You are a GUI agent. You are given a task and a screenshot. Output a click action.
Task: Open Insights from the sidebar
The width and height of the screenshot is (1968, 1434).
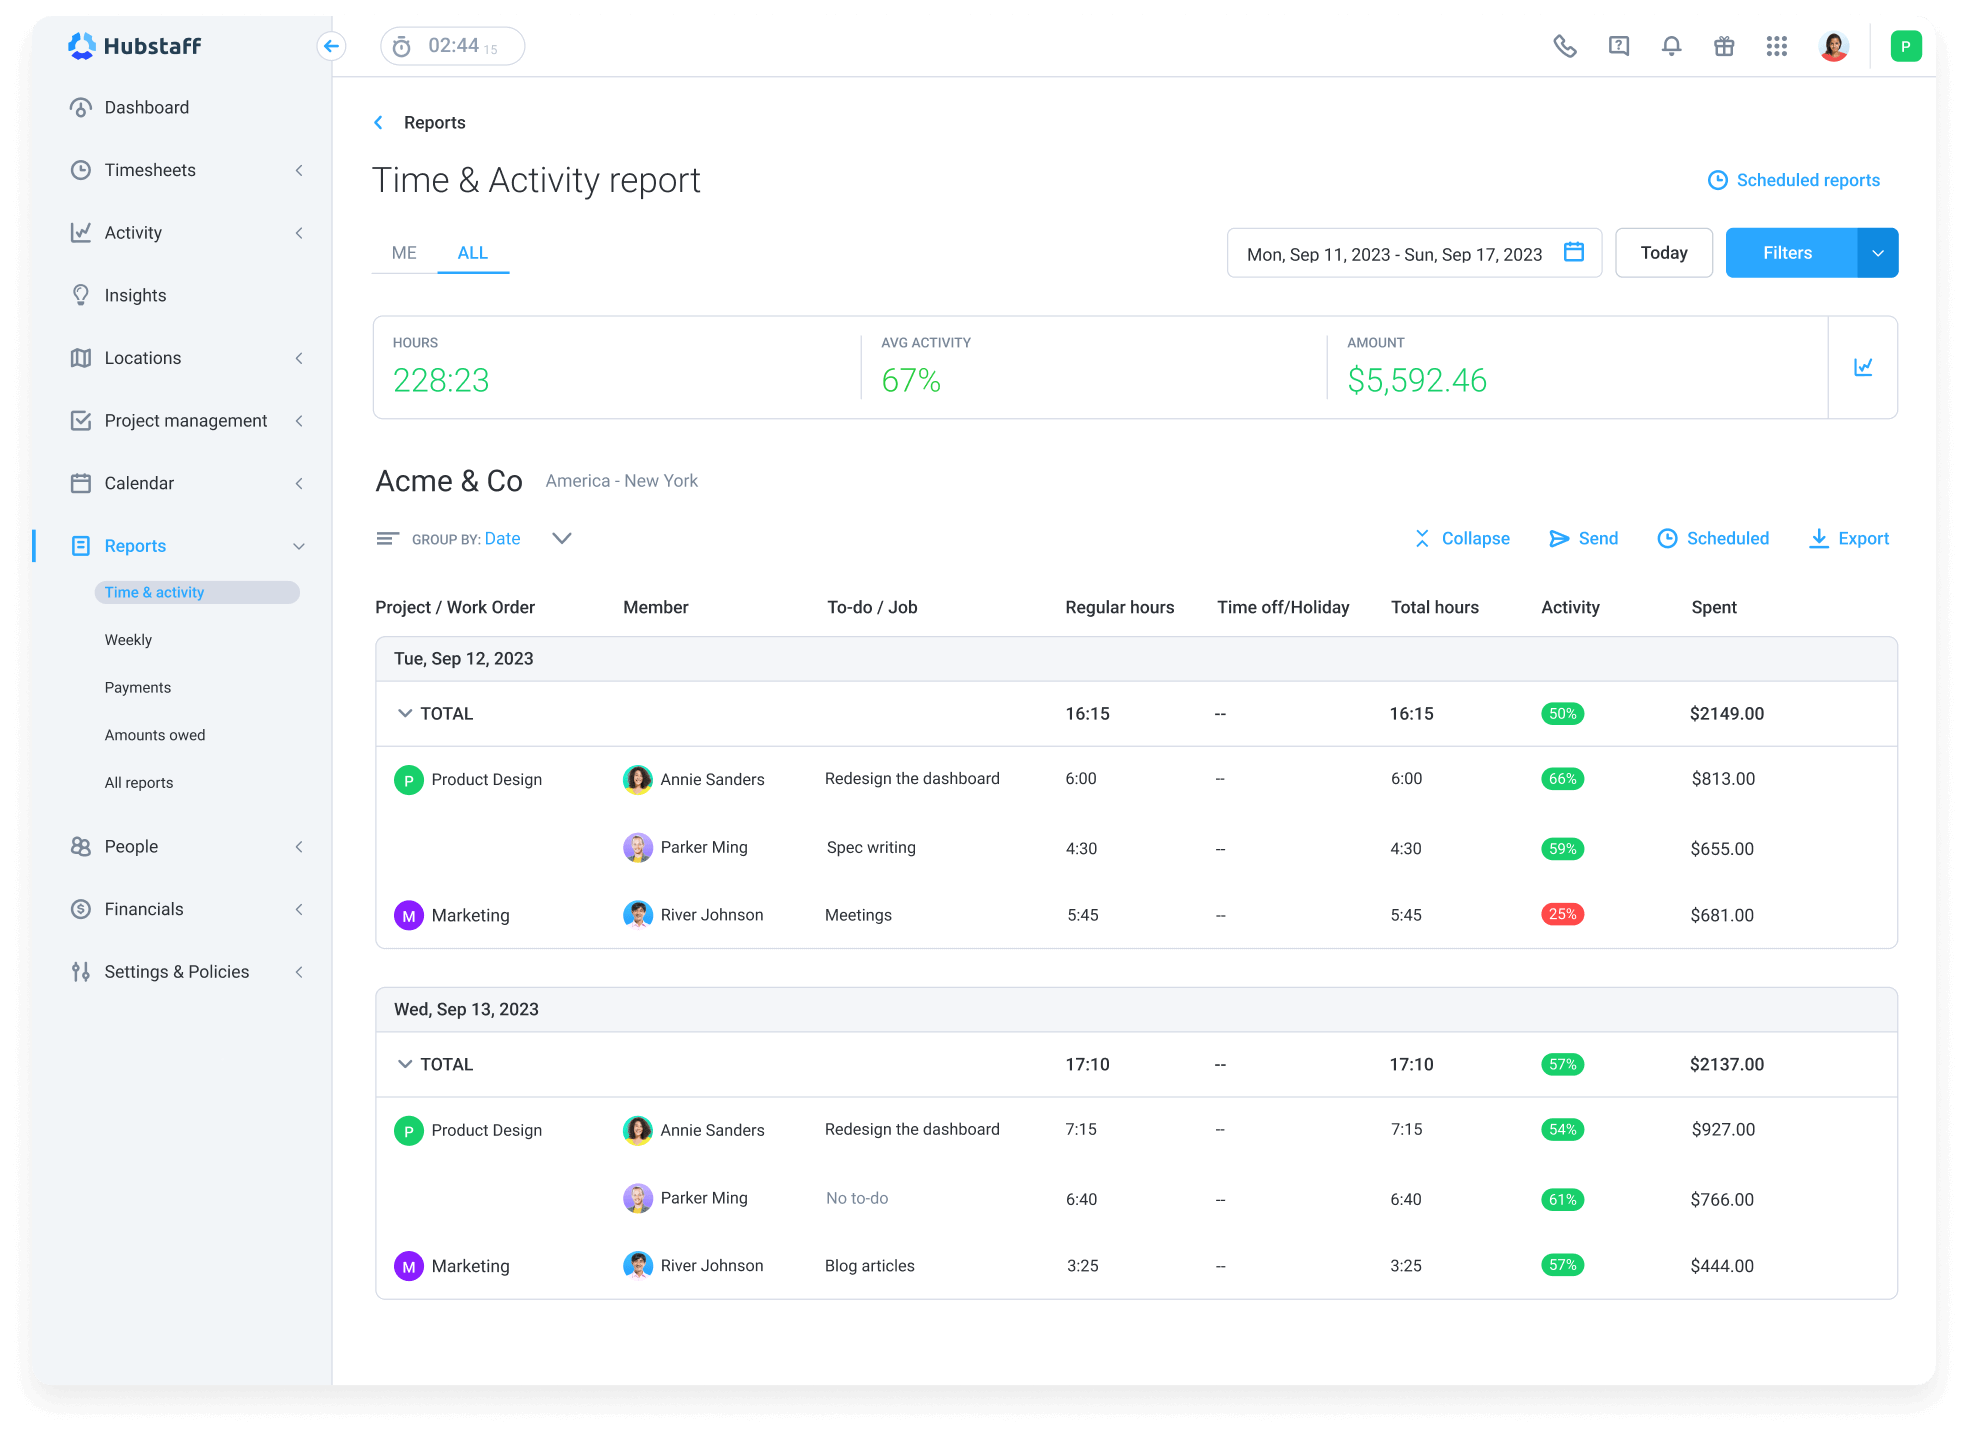(135, 295)
